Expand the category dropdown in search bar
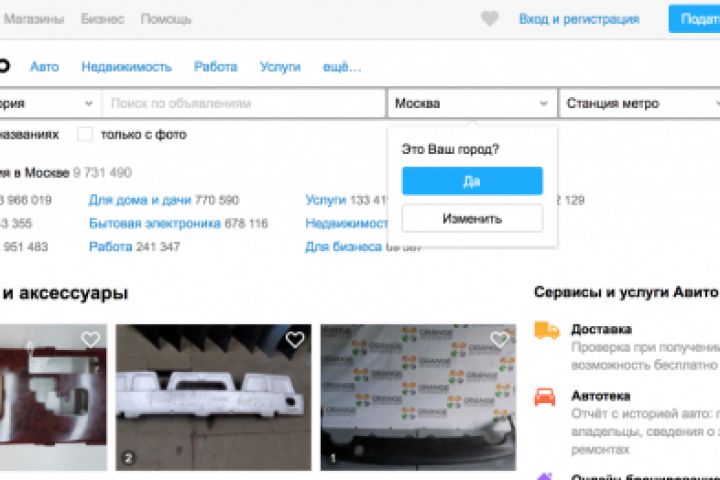This screenshot has width=720, height=480. pos(50,103)
